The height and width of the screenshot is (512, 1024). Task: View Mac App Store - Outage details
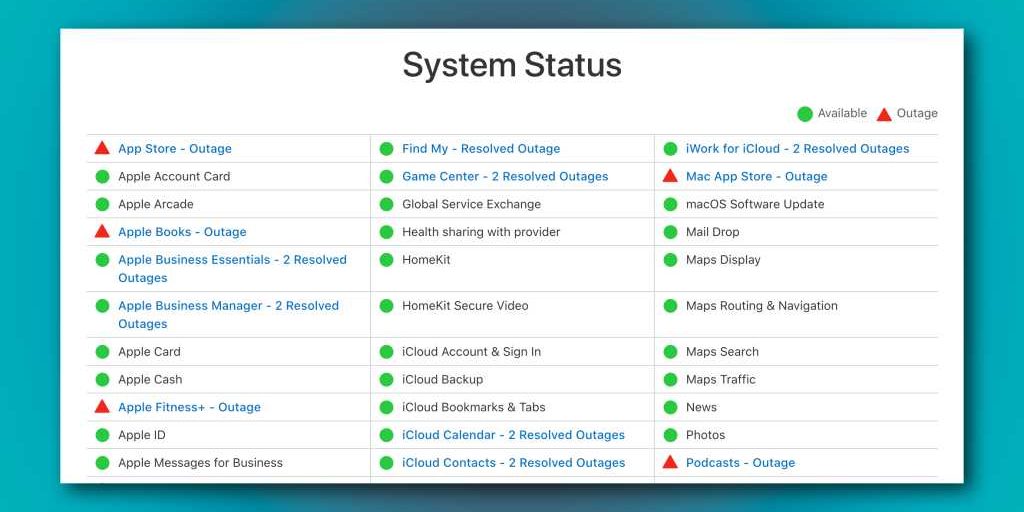click(x=756, y=177)
